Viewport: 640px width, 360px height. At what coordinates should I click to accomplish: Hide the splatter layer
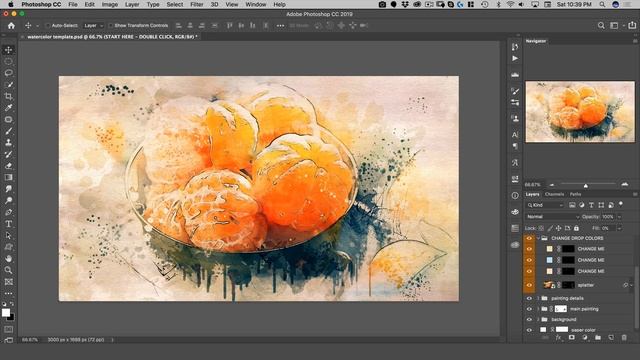(529, 285)
